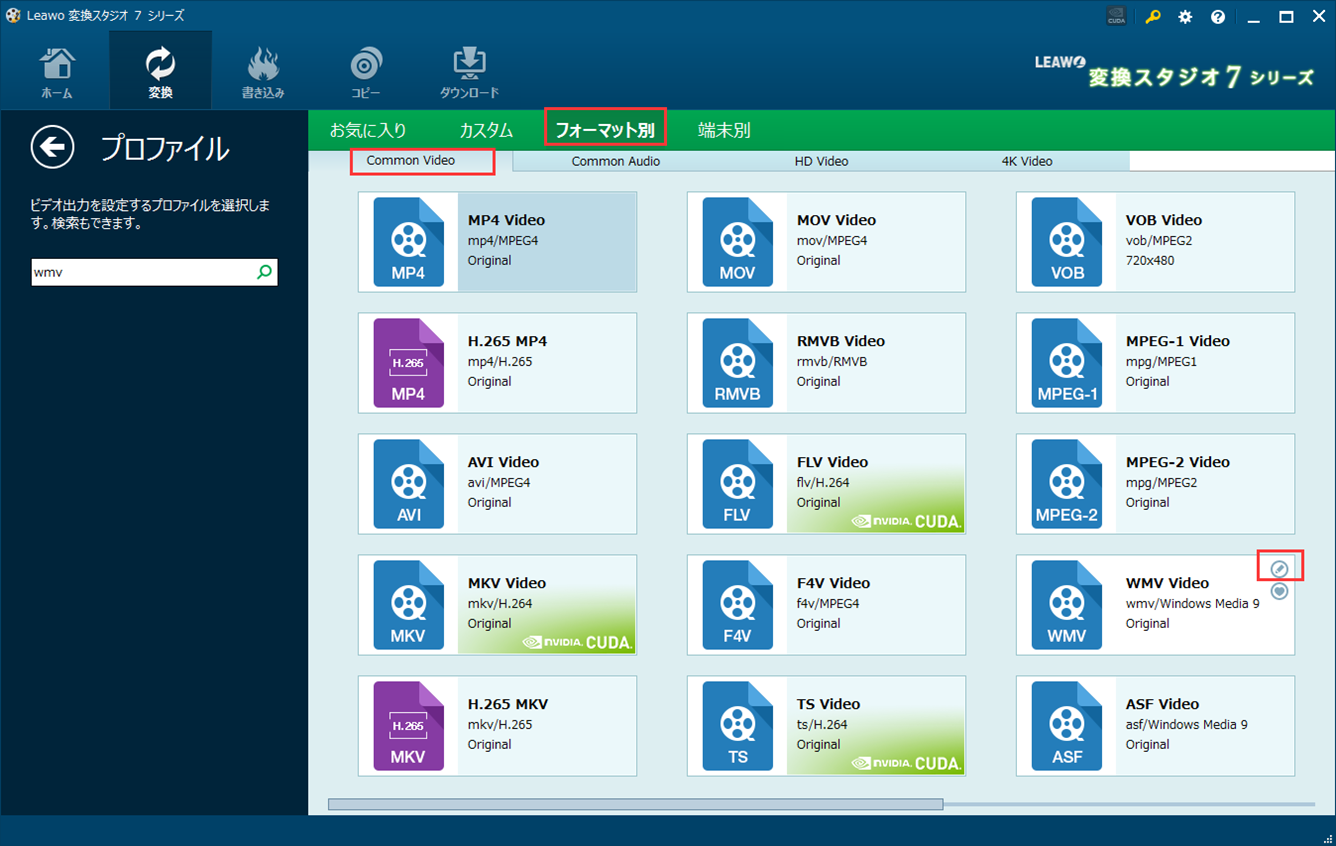Select the Common Audio sub-tab

coord(615,161)
